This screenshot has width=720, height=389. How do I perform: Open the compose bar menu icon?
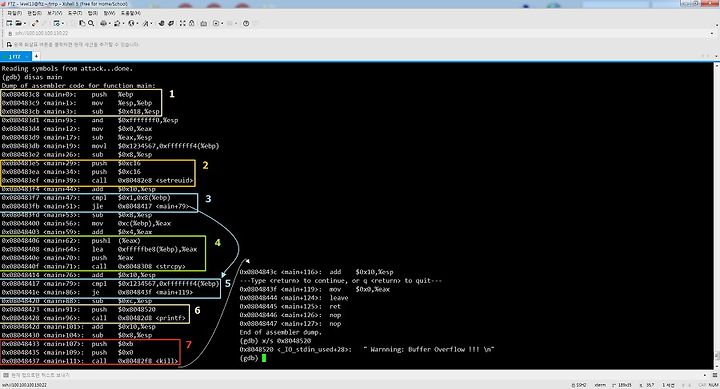(715, 375)
